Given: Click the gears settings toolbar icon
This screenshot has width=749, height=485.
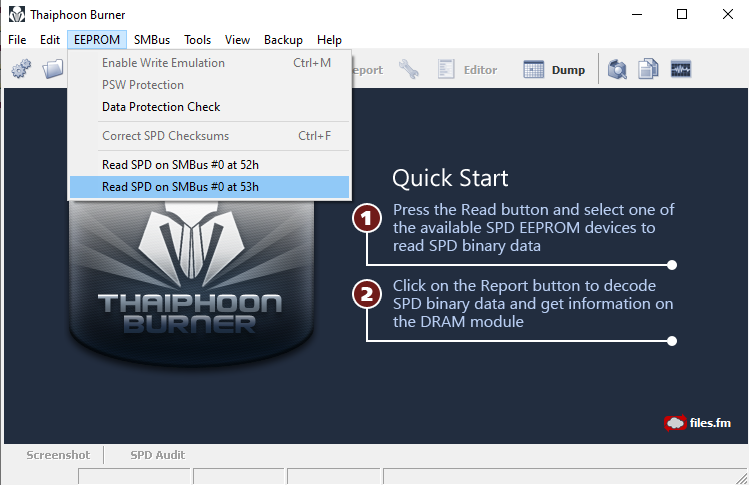Looking at the screenshot, I should click(21, 69).
